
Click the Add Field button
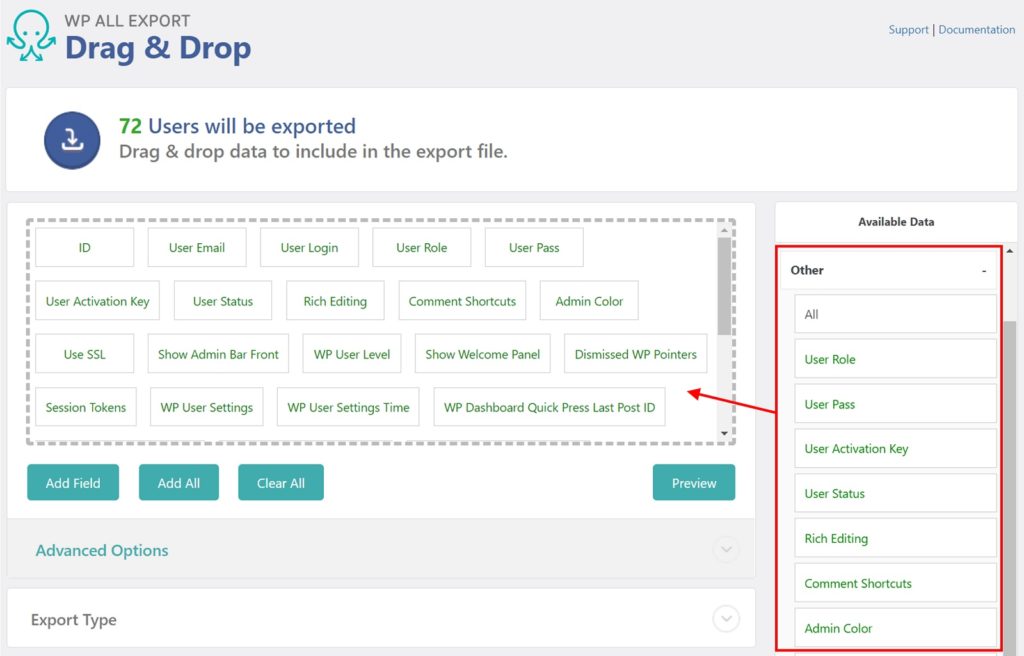point(72,482)
